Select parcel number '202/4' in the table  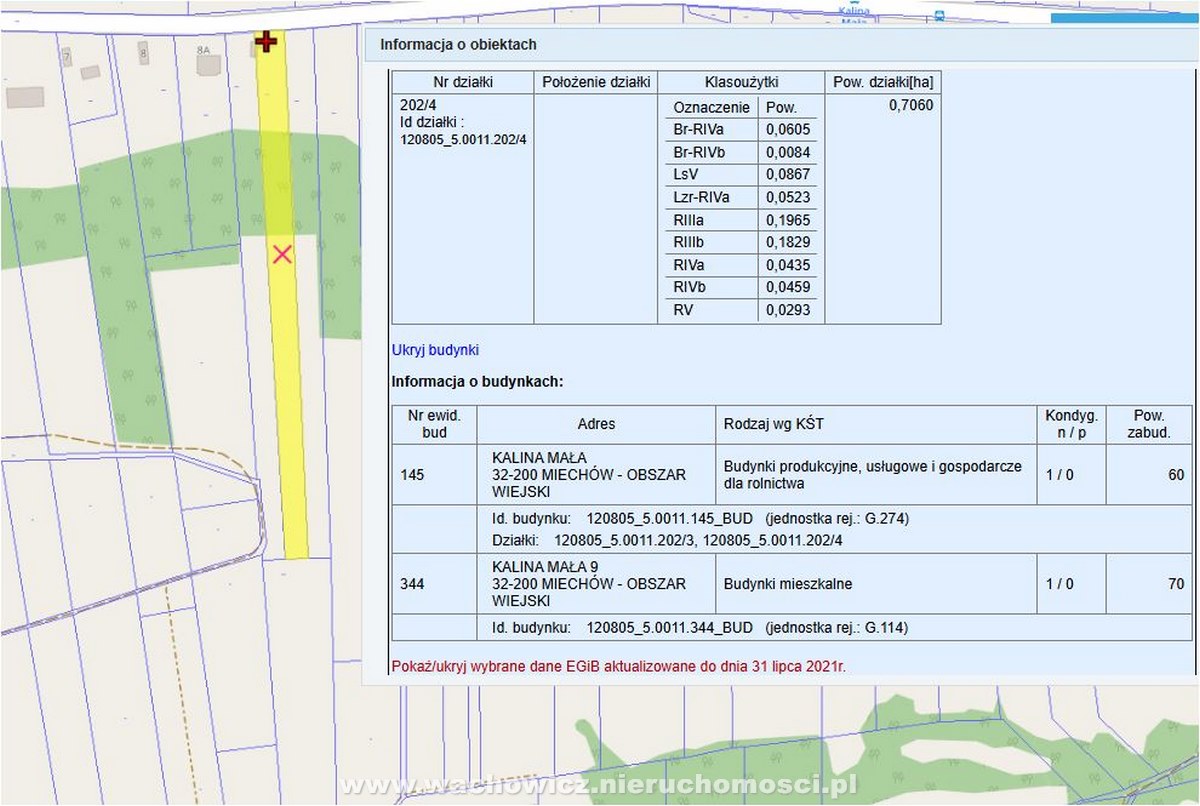tap(416, 105)
